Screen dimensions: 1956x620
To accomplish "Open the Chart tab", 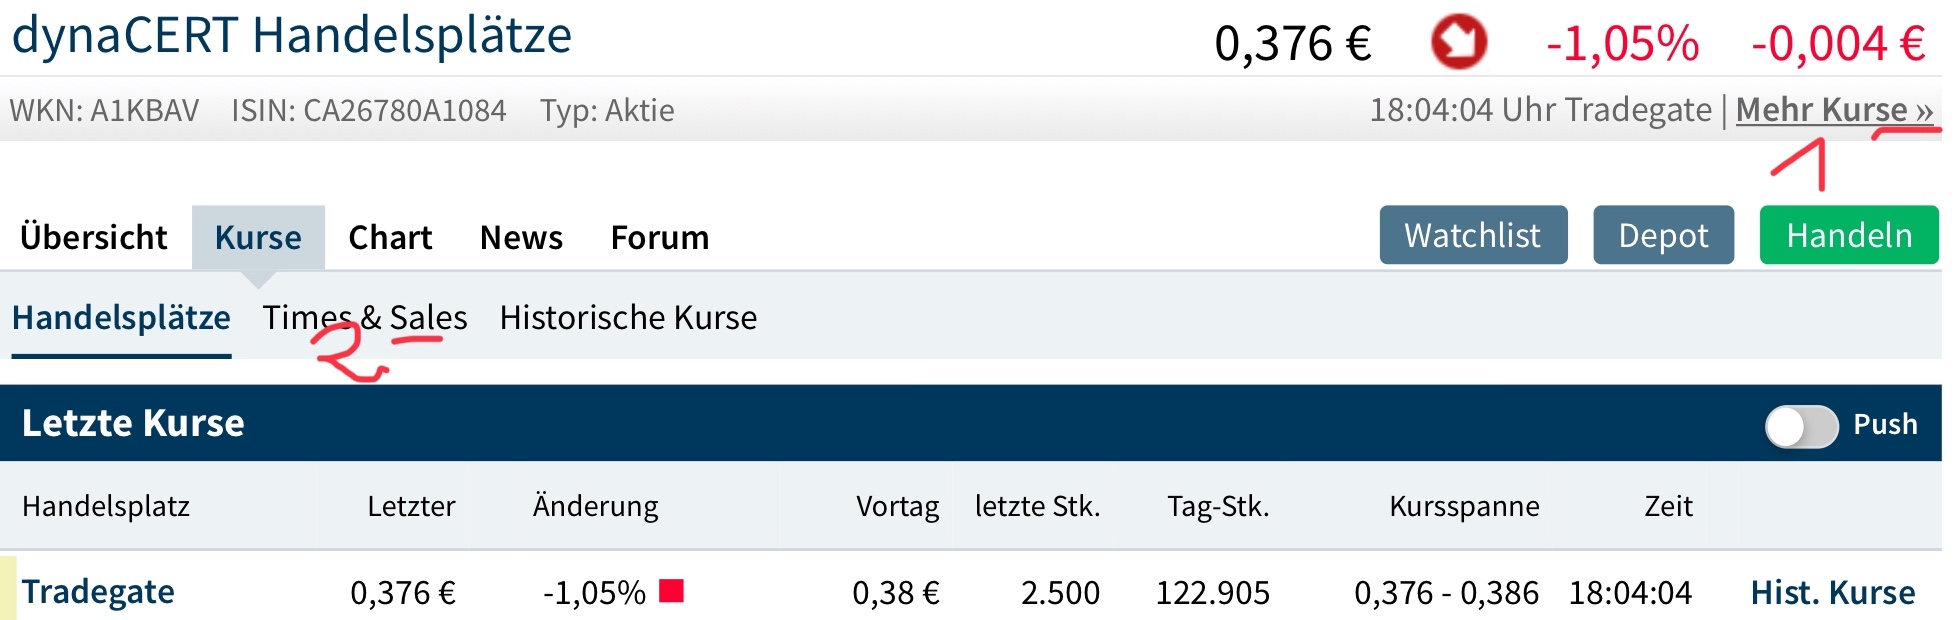I will (390, 238).
